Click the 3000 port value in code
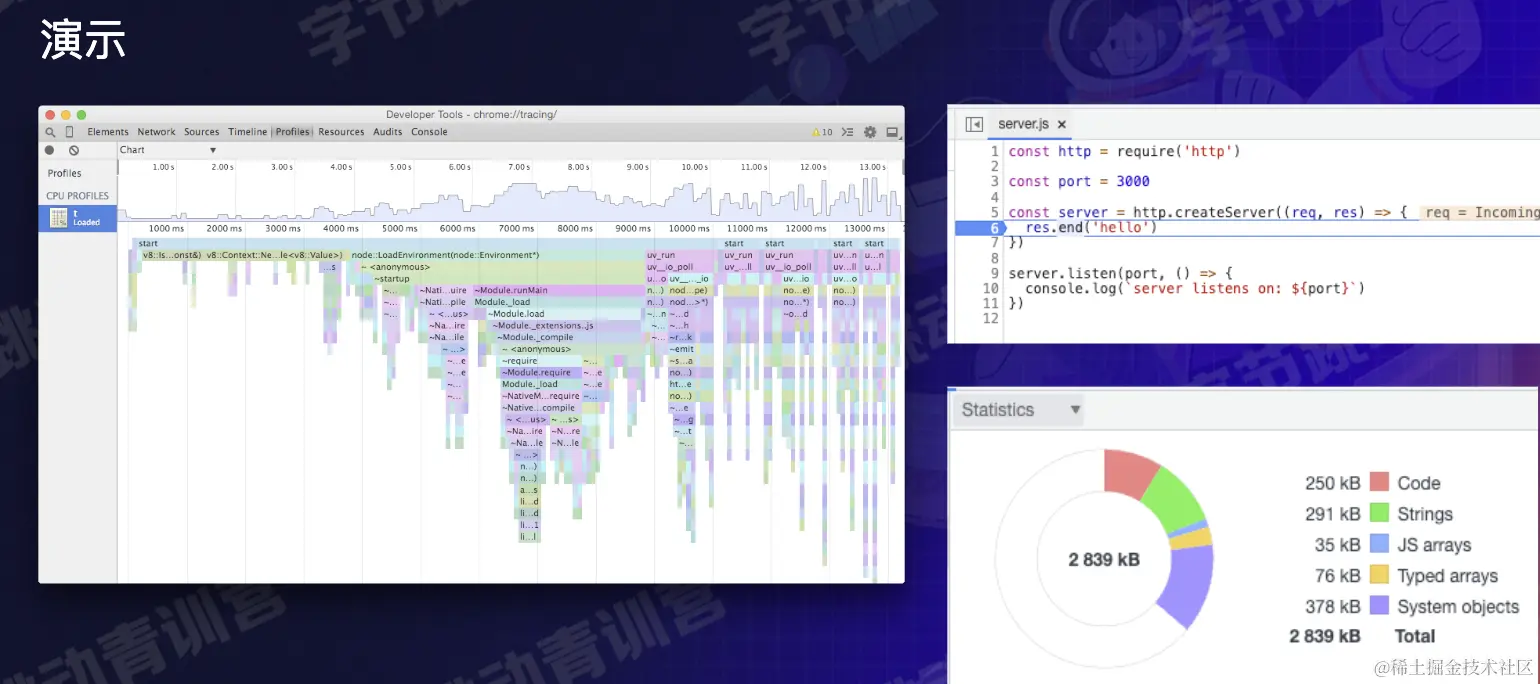The height and width of the screenshot is (684, 1540). (1133, 181)
